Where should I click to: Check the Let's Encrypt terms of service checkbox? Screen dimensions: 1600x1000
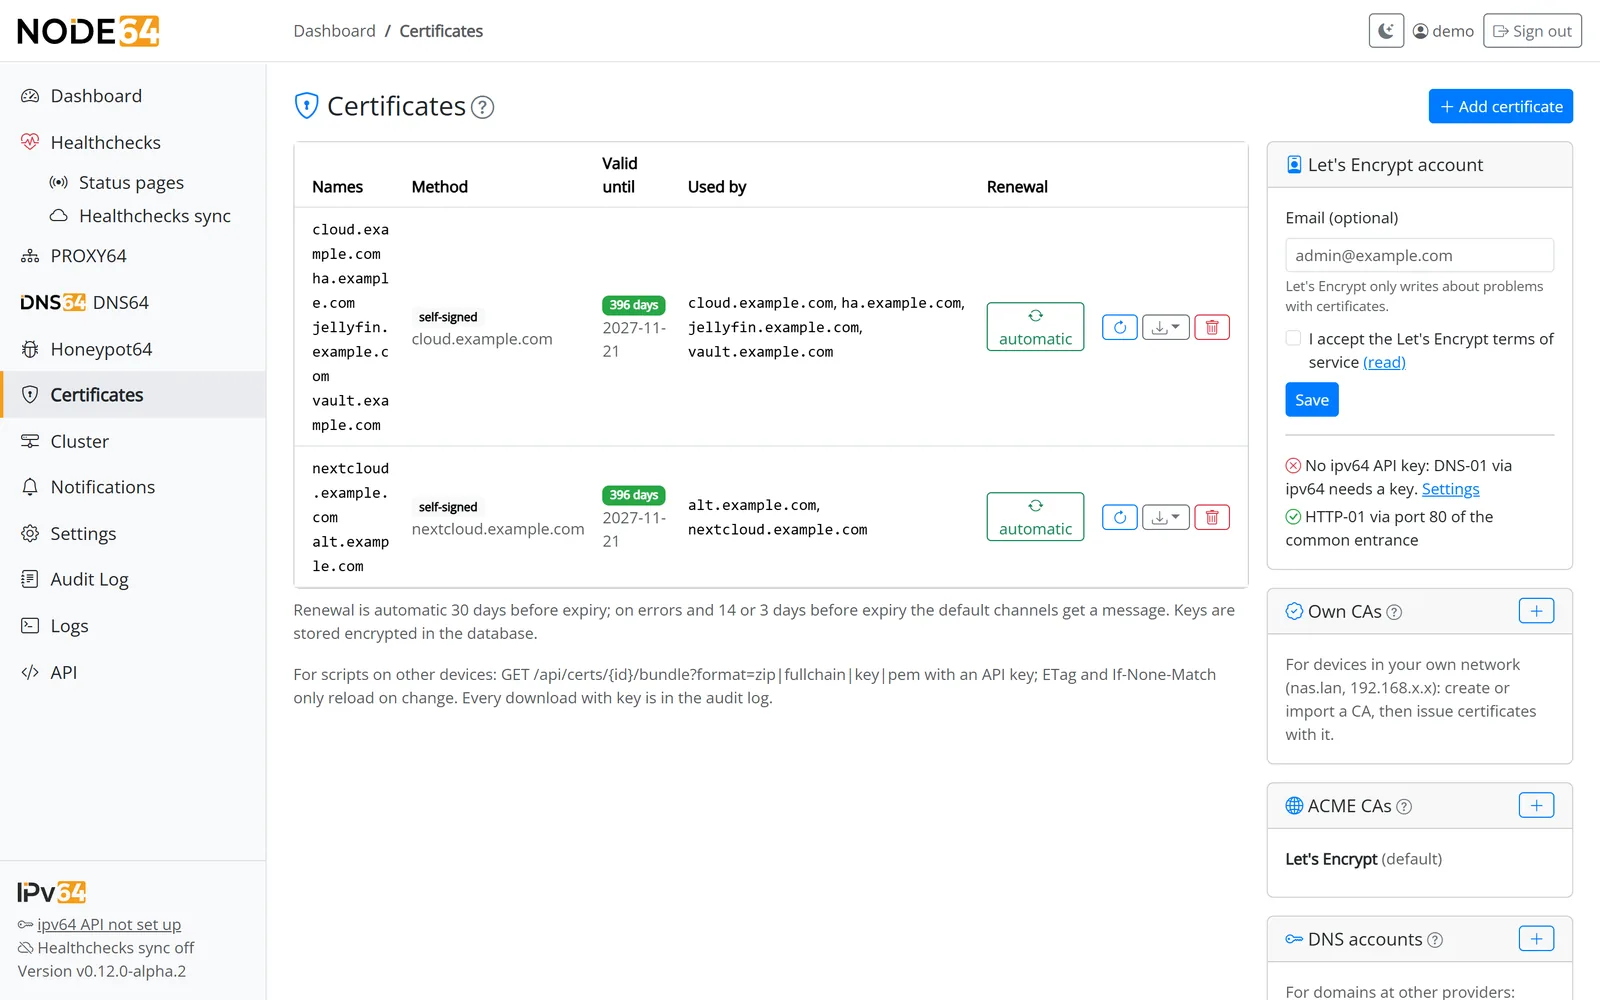point(1293,338)
